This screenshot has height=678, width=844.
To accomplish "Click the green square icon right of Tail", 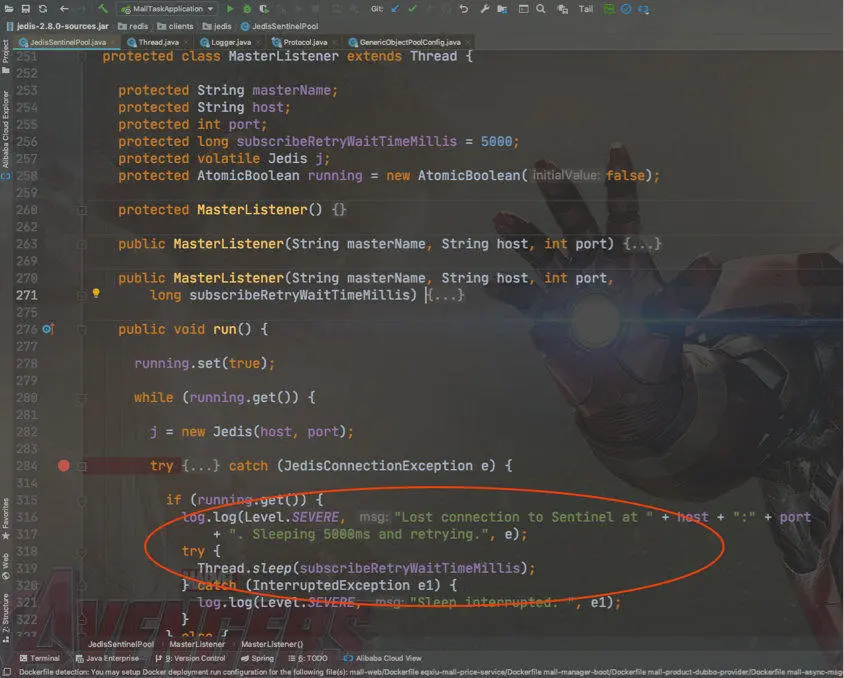I will (609, 9).
